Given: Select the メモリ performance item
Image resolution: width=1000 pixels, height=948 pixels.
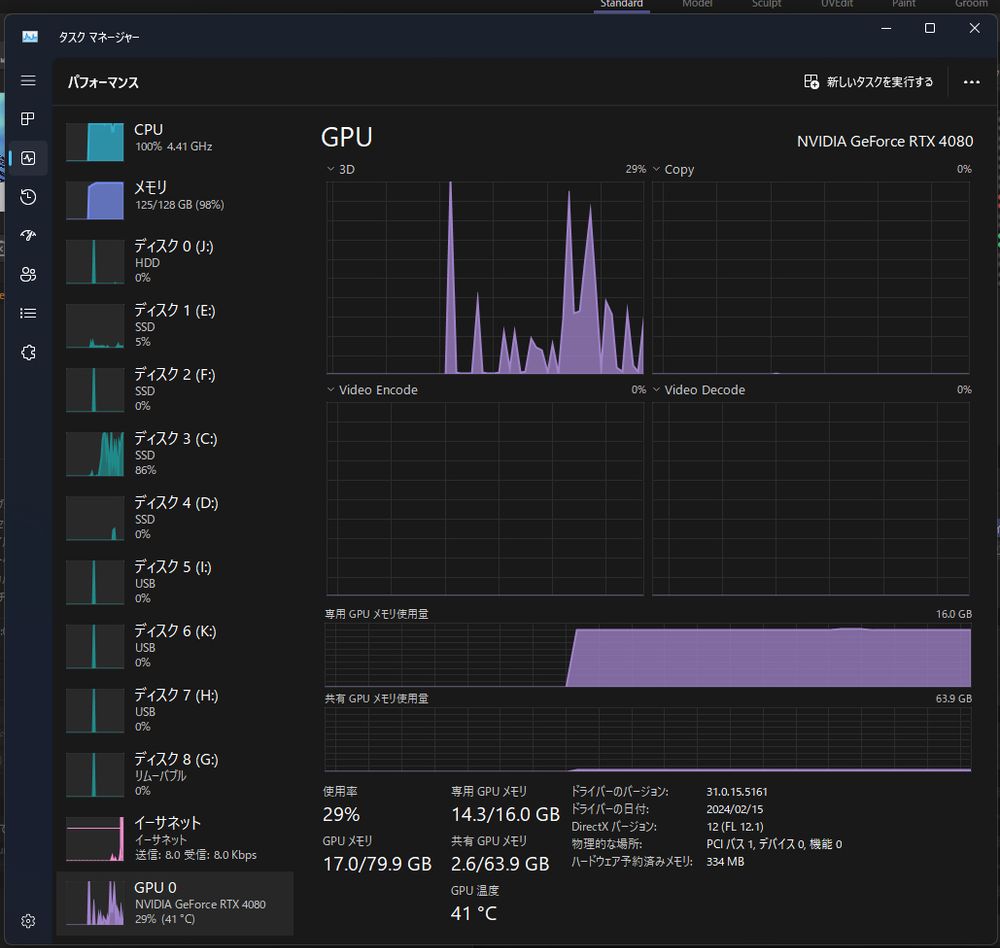Looking at the screenshot, I should click(175, 200).
